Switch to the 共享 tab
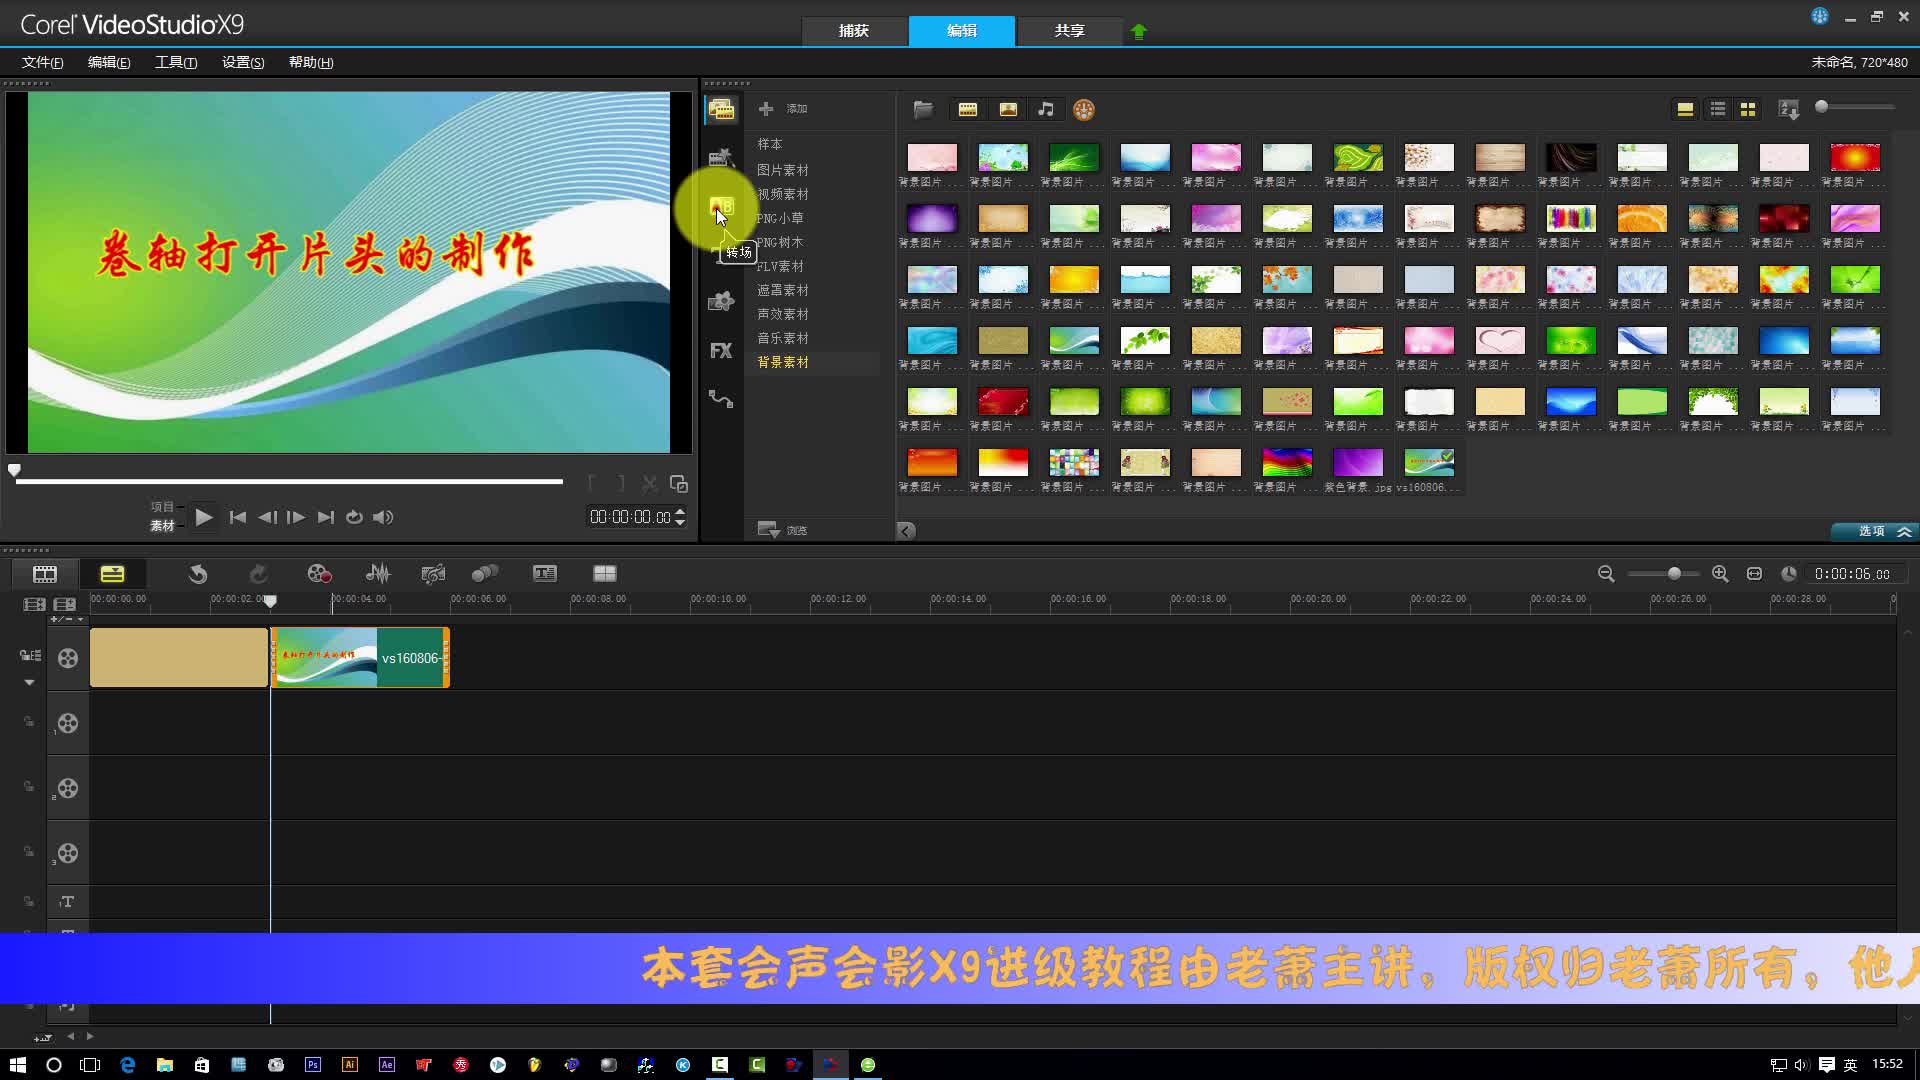The image size is (1920, 1080). (1069, 31)
